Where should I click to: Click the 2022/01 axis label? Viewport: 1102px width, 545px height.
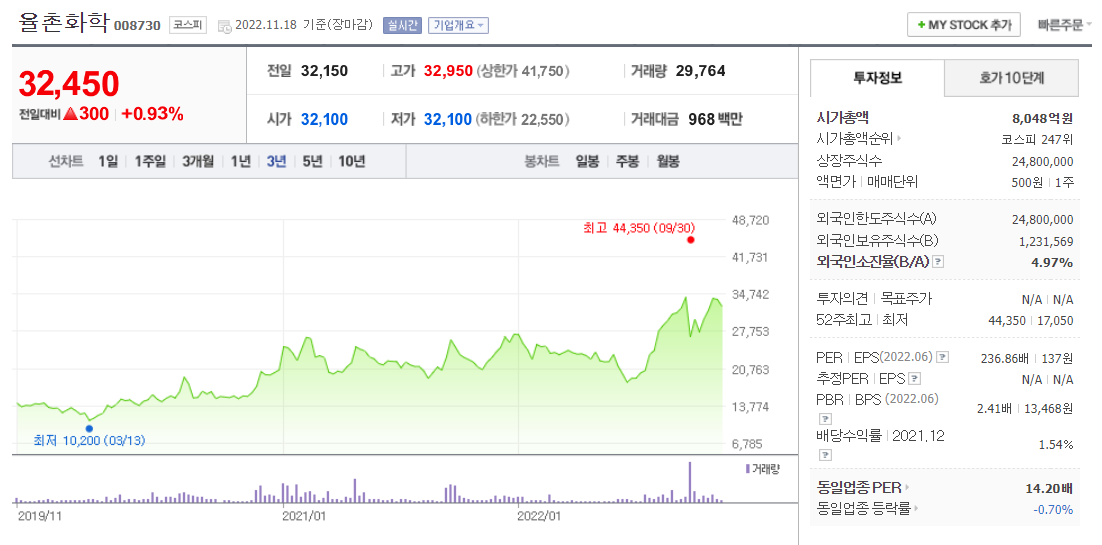[x=538, y=516]
